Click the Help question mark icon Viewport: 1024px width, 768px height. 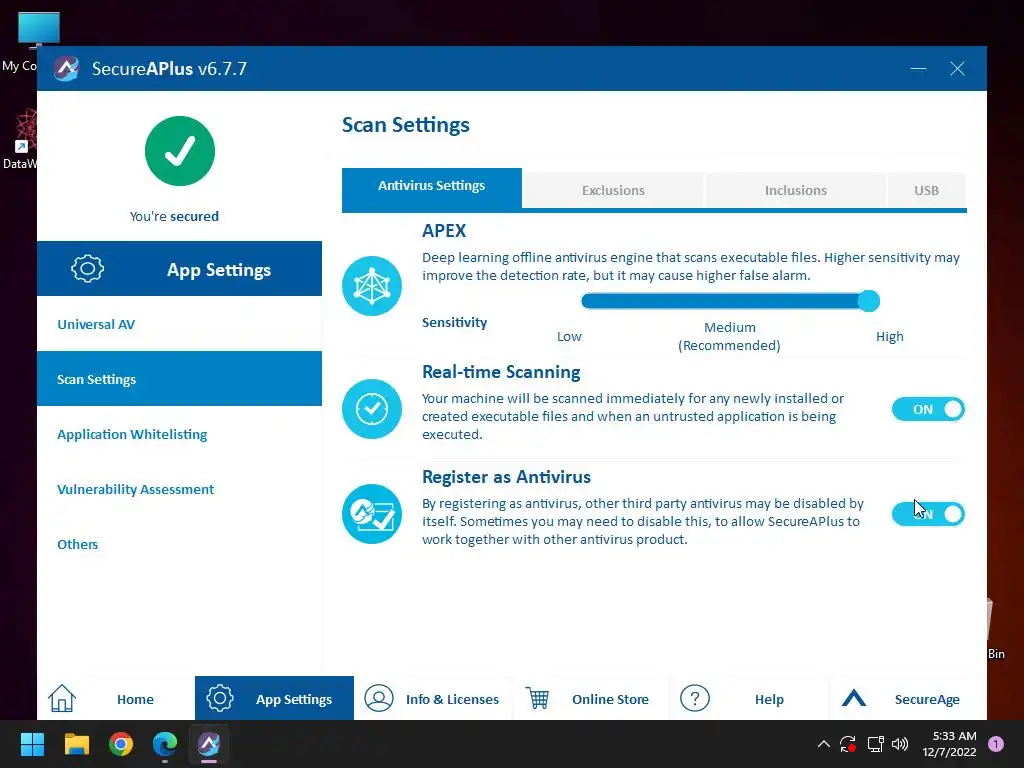pyautogui.click(x=695, y=698)
